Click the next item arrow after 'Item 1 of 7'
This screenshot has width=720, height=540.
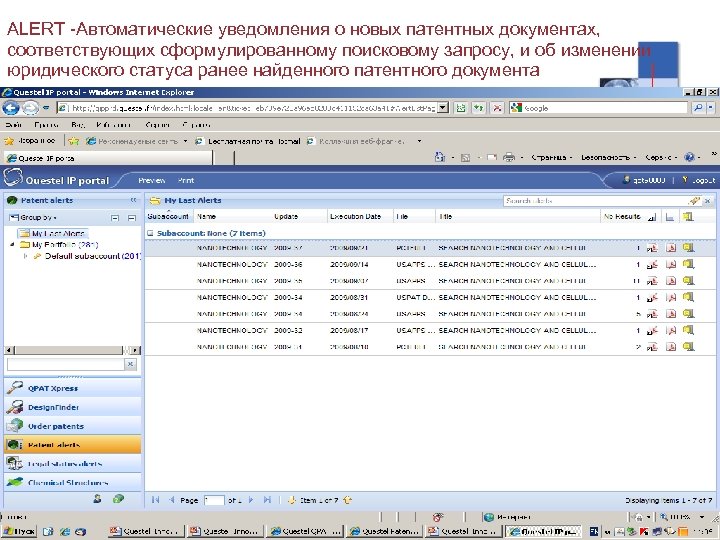click(x=347, y=500)
